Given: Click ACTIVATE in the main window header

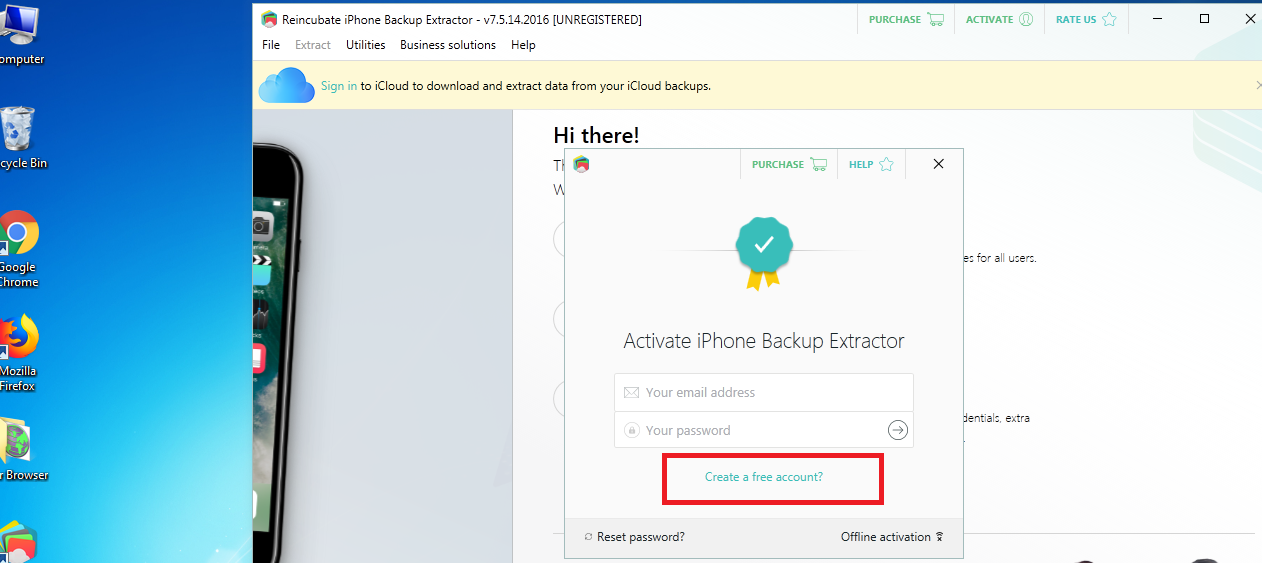Looking at the screenshot, I should 999,19.
